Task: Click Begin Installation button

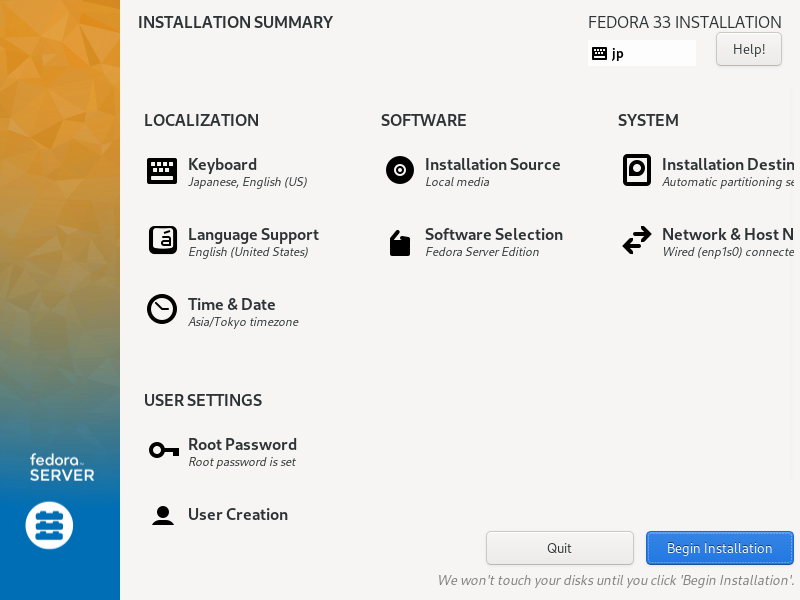Action: (x=719, y=548)
